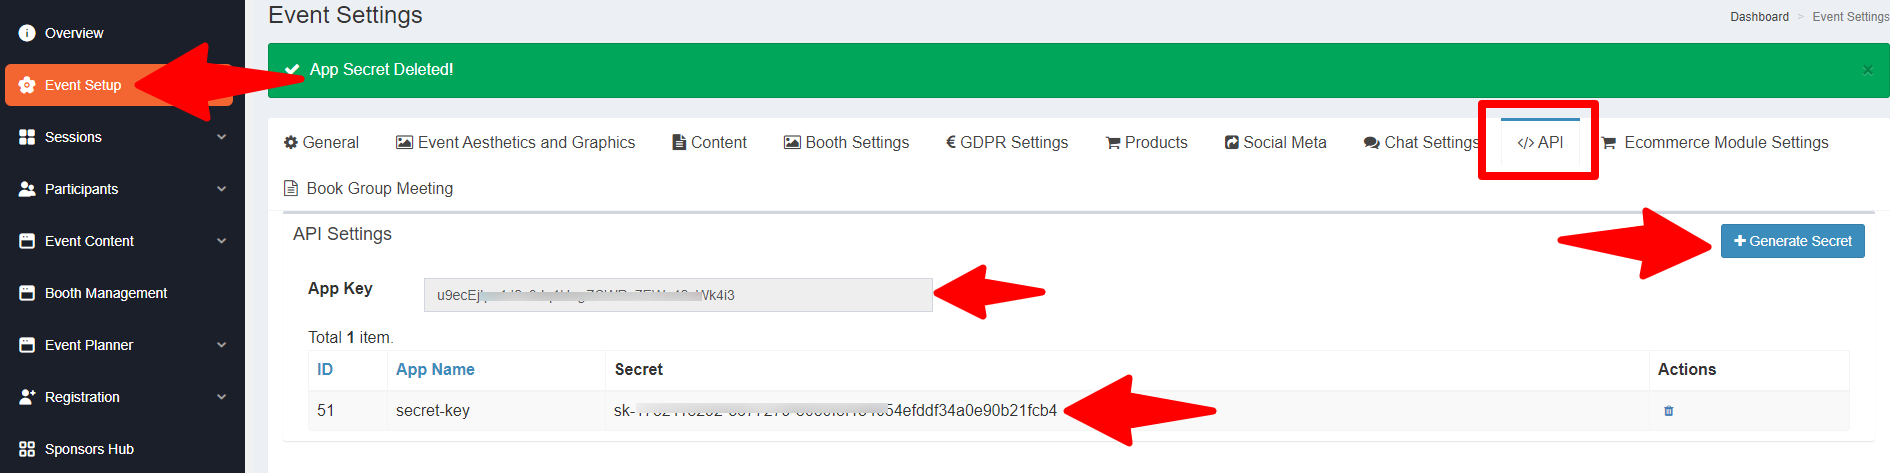Click the Event Setup gear icon
The image size is (1890, 473).
pyautogui.click(x=27, y=85)
